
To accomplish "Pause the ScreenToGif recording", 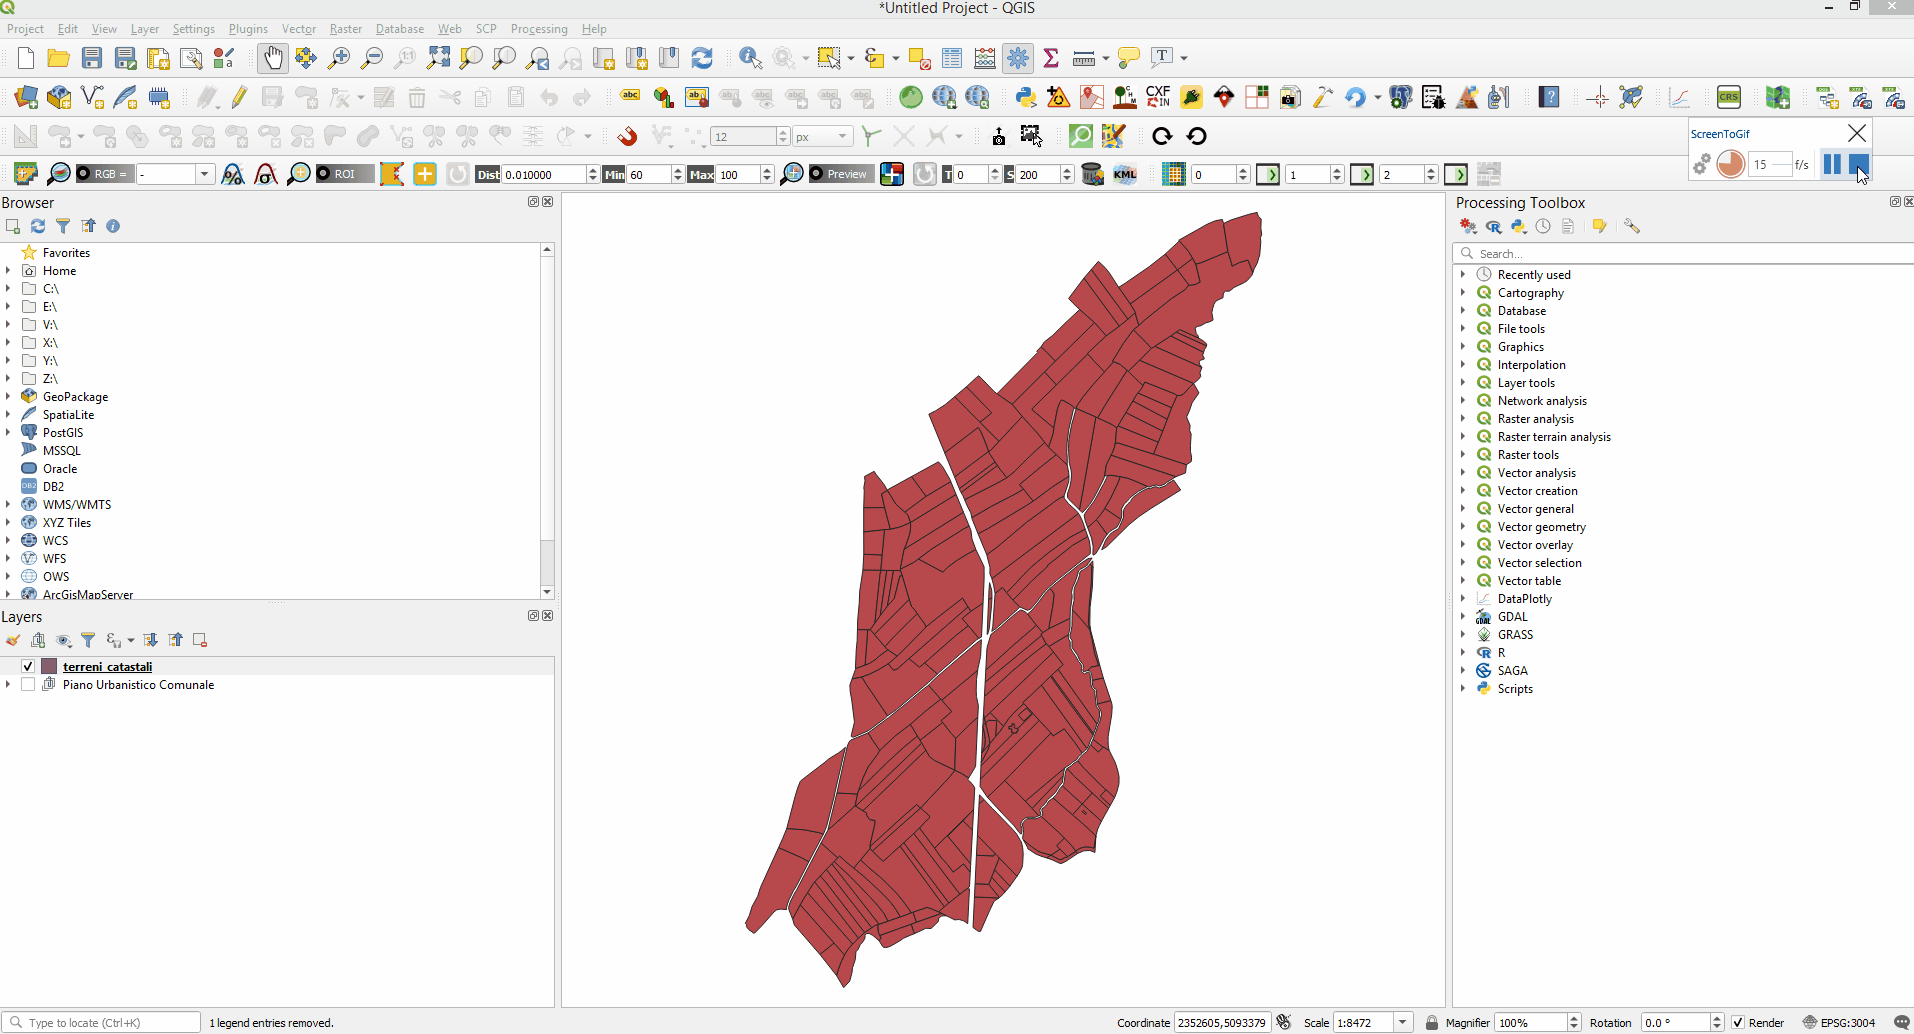I will [1832, 164].
